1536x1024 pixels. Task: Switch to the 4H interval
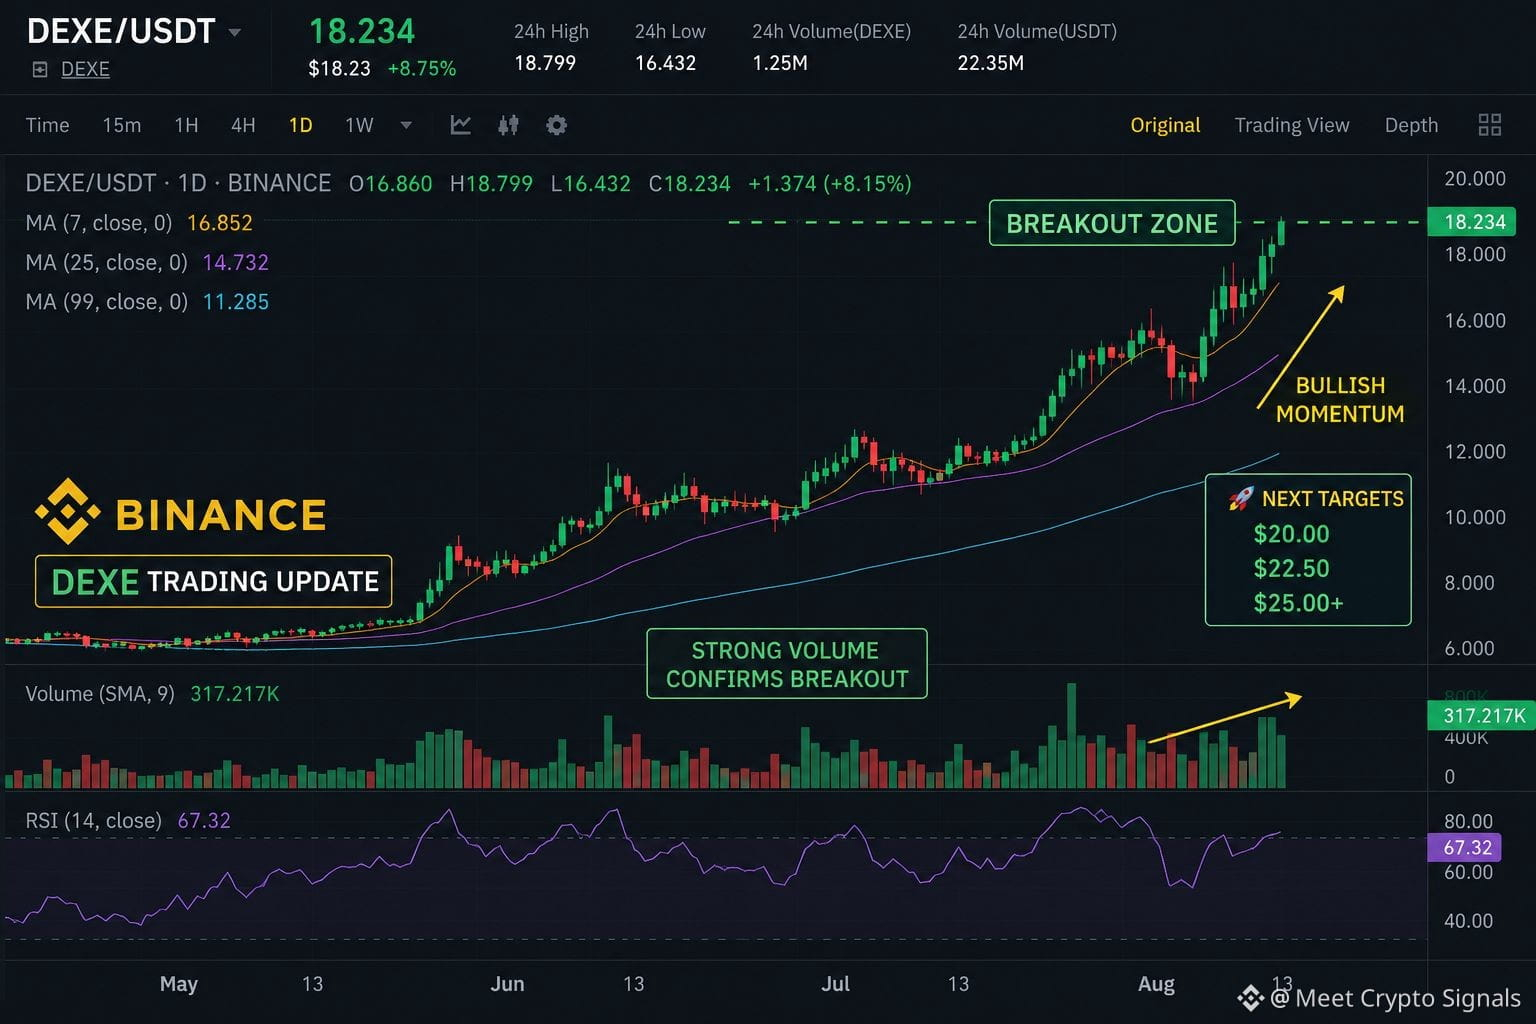coord(243,125)
